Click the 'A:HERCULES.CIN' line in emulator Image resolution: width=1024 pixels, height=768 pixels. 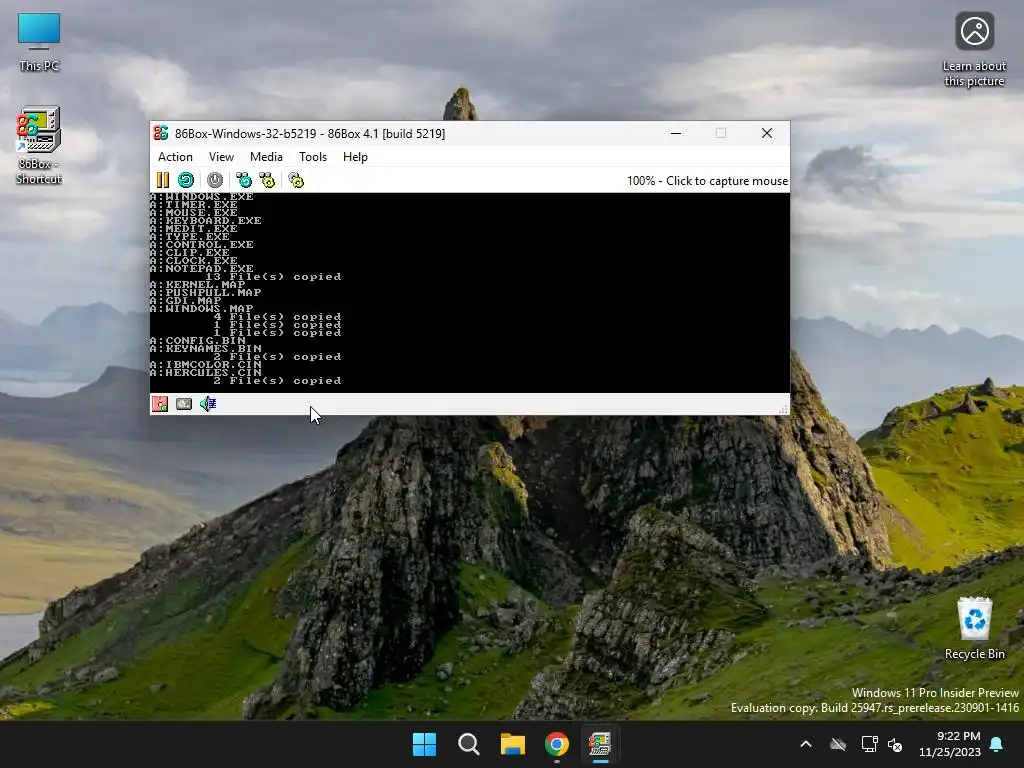206,372
